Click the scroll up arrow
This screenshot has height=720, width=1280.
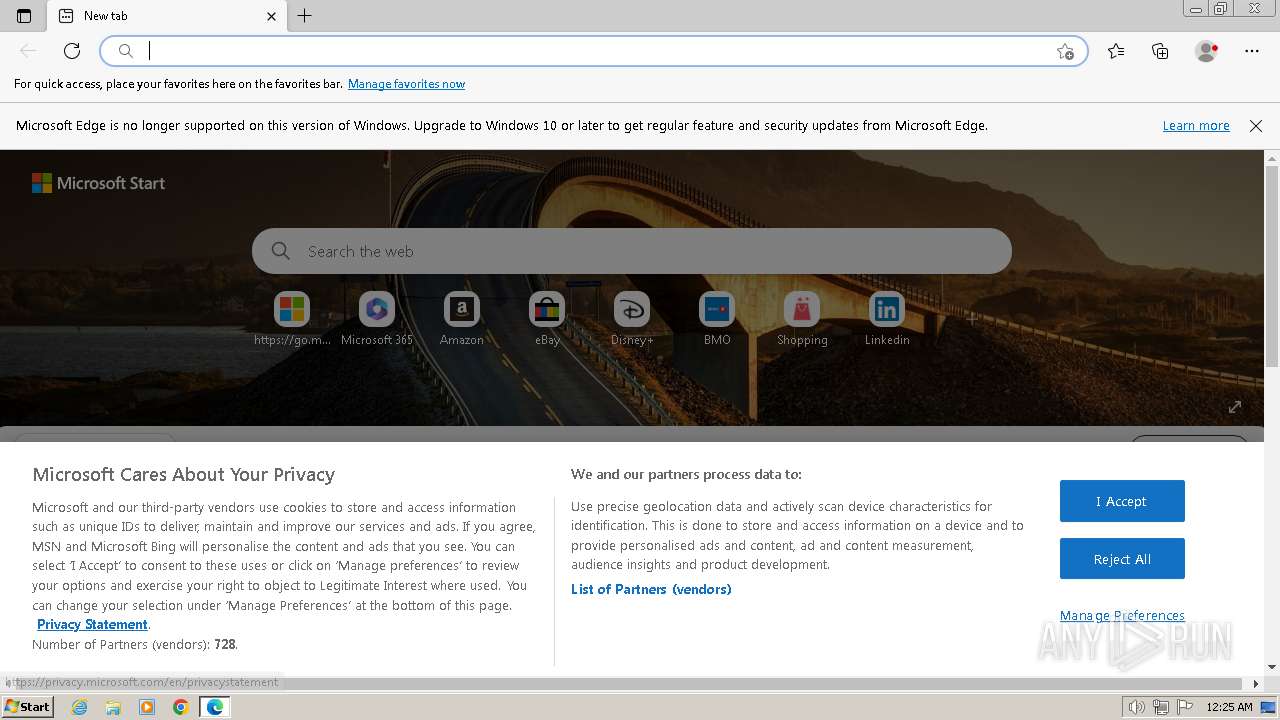[1272, 157]
